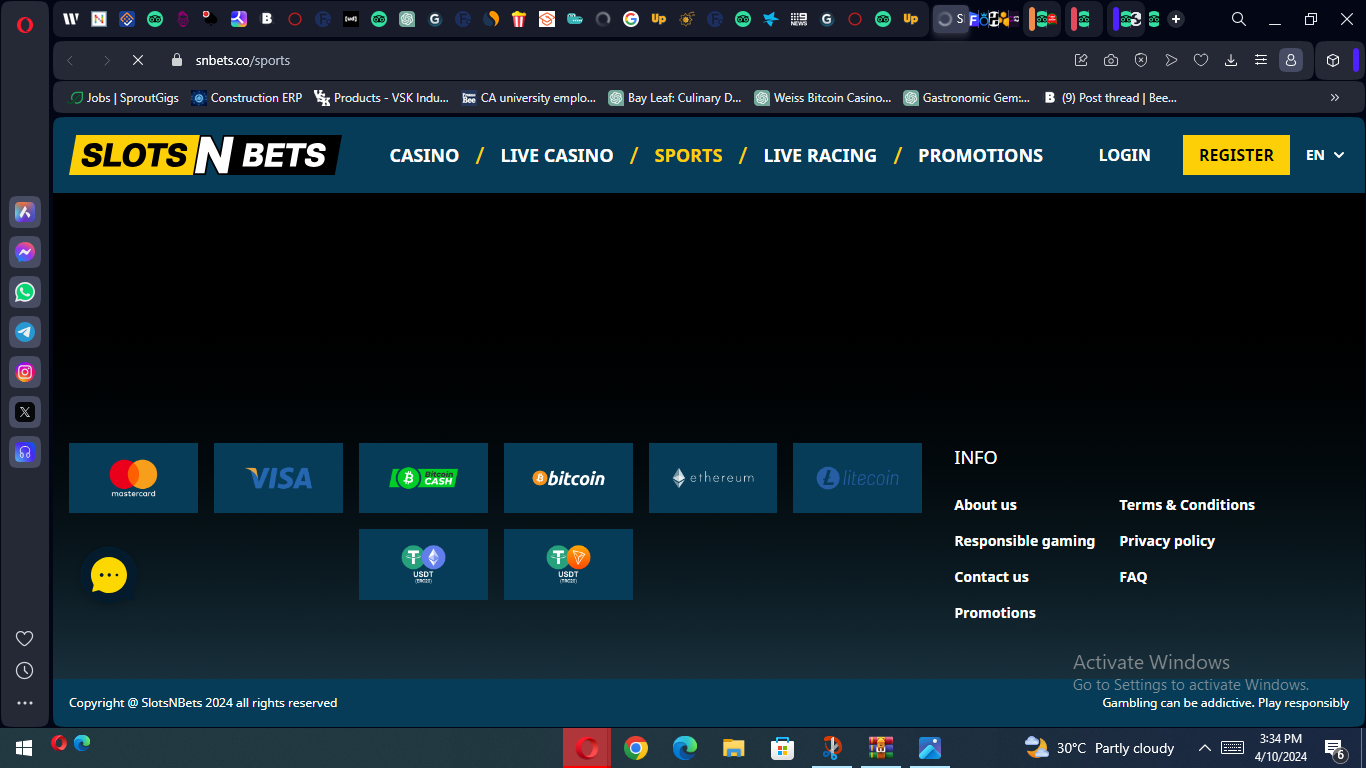1366x768 pixels.
Task: Select the USDT TRC20 payment tile
Action: tap(568, 564)
